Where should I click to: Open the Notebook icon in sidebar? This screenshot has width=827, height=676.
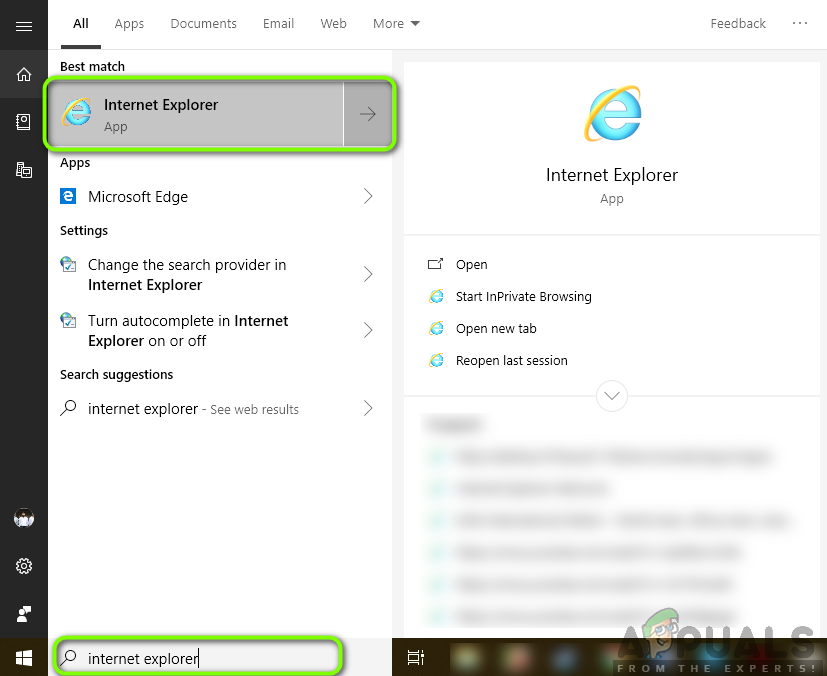(23, 122)
